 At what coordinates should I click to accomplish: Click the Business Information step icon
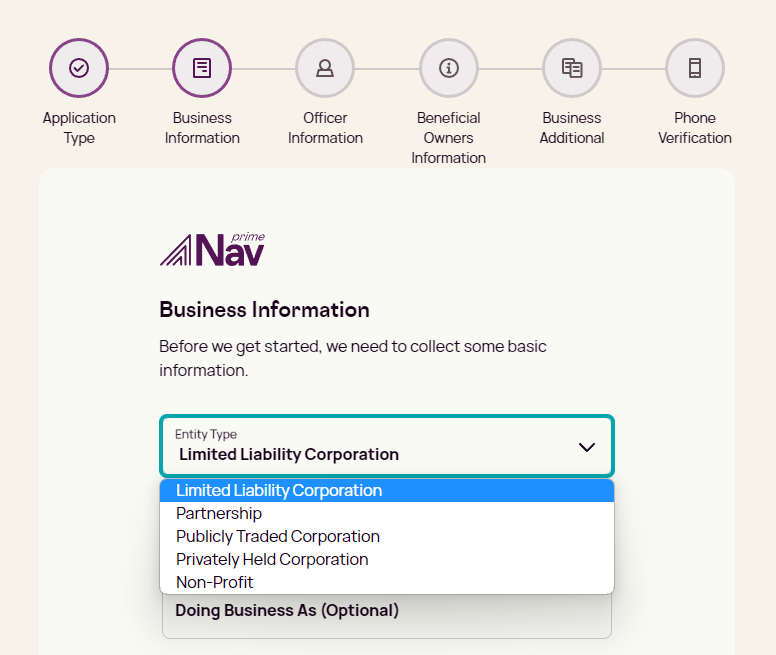coord(202,68)
